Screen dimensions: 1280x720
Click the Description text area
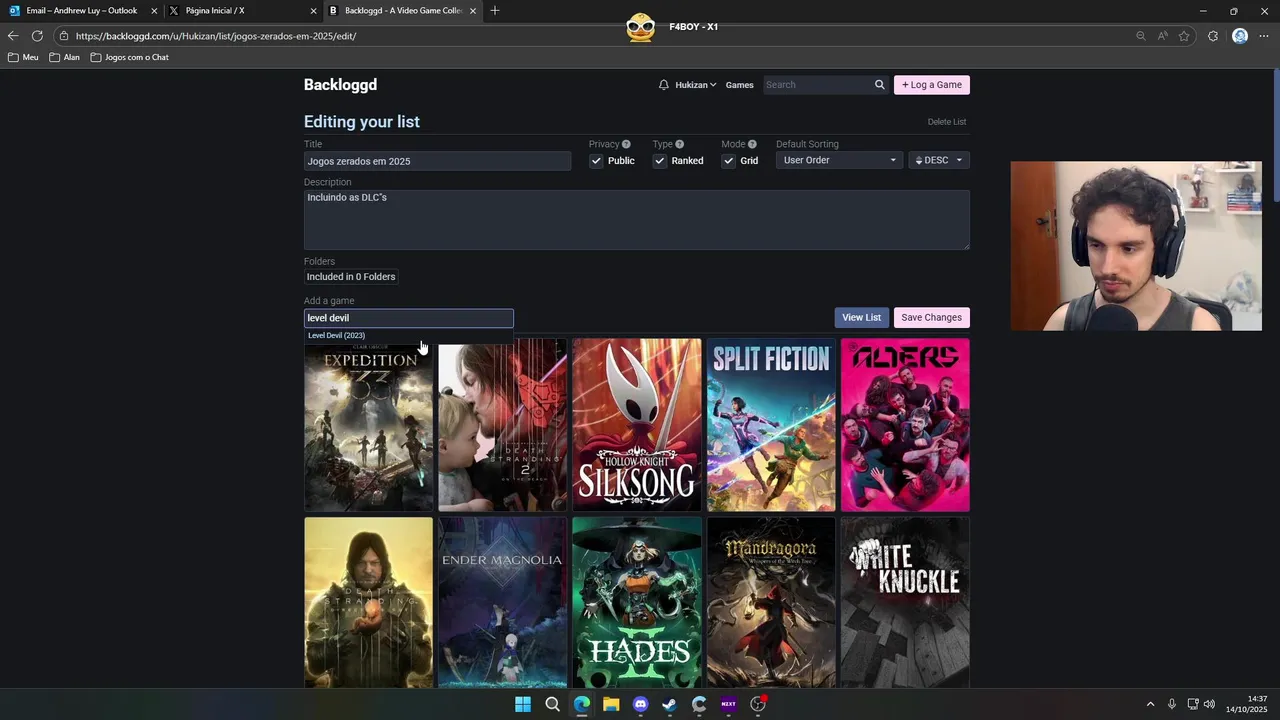(x=637, y=219)
